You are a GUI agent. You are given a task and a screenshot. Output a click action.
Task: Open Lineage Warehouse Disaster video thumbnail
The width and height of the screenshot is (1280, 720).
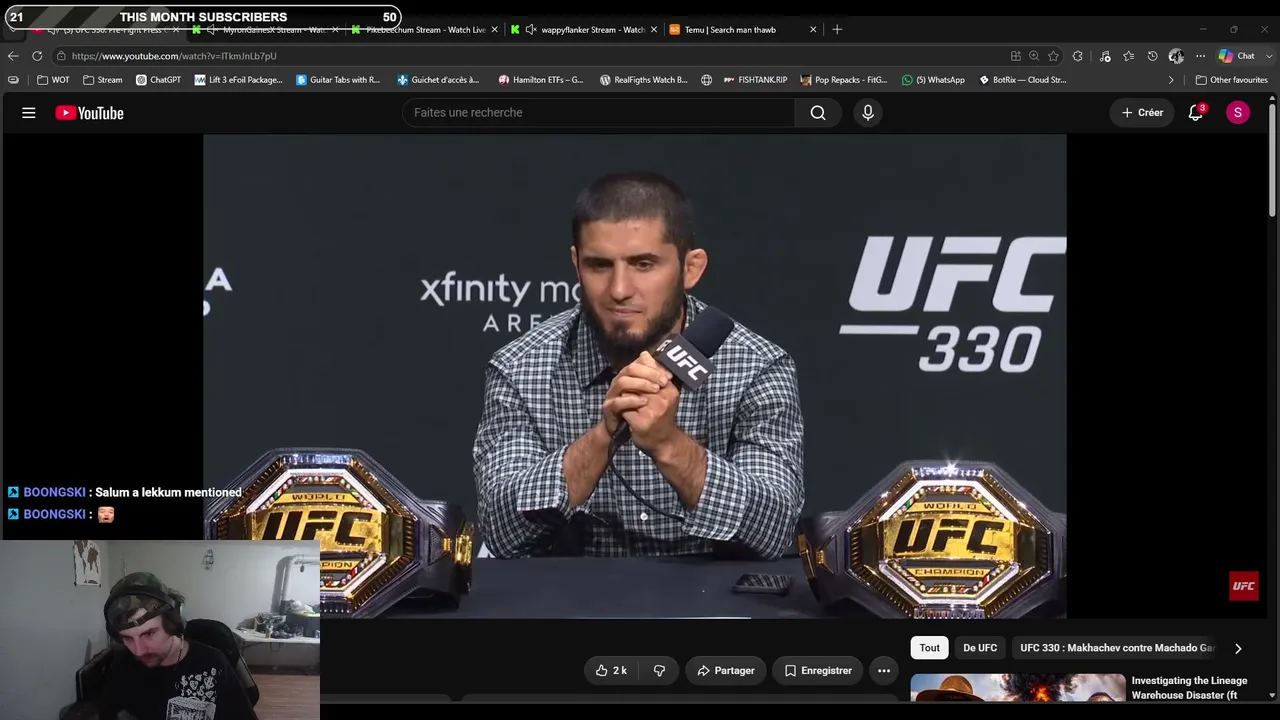[x=1018, y=688]
